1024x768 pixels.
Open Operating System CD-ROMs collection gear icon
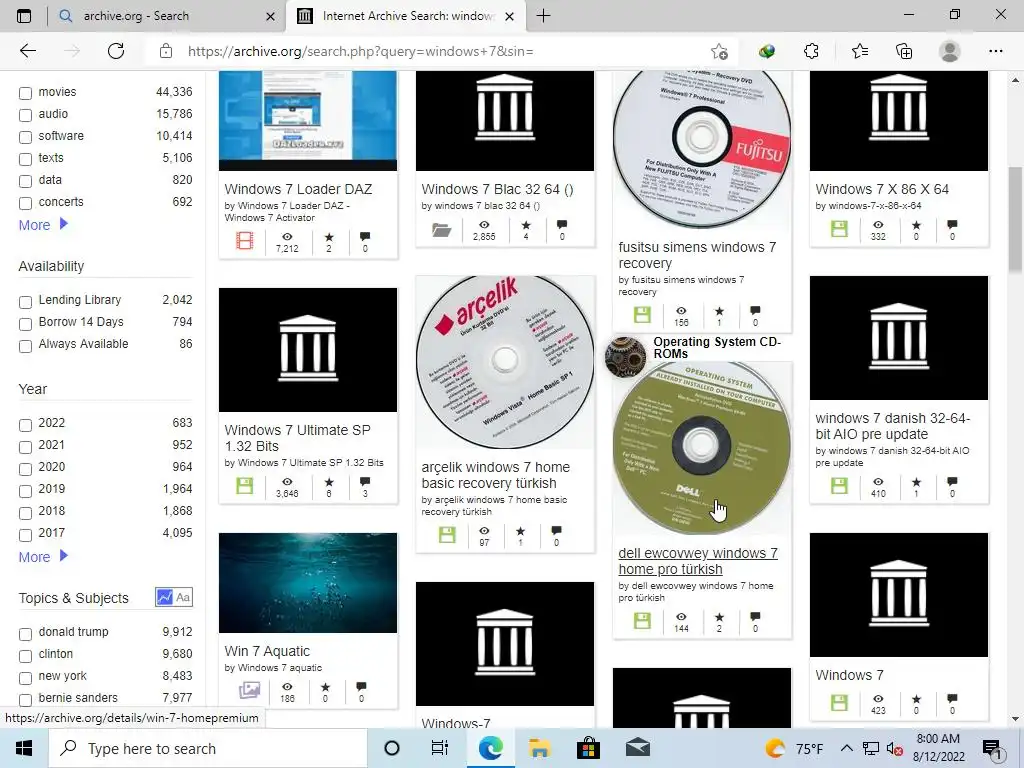(x=626, y=357)
